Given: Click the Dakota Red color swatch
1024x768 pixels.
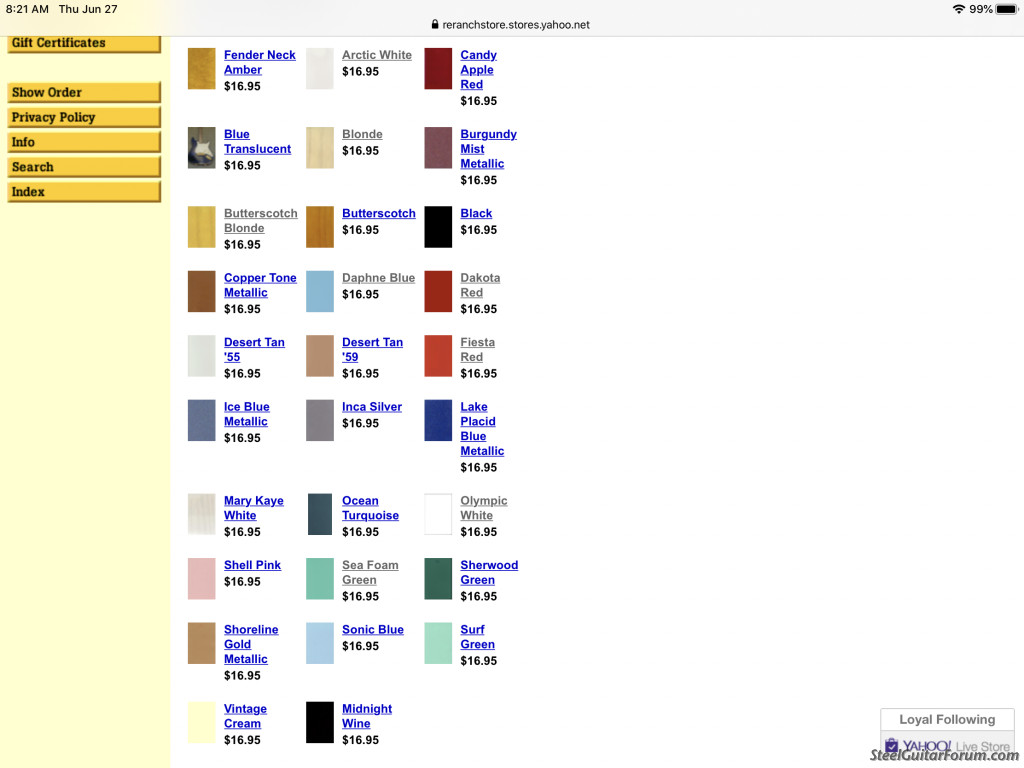Looking at the screenshot, I should pyautogui.click(x=438, y=291).
